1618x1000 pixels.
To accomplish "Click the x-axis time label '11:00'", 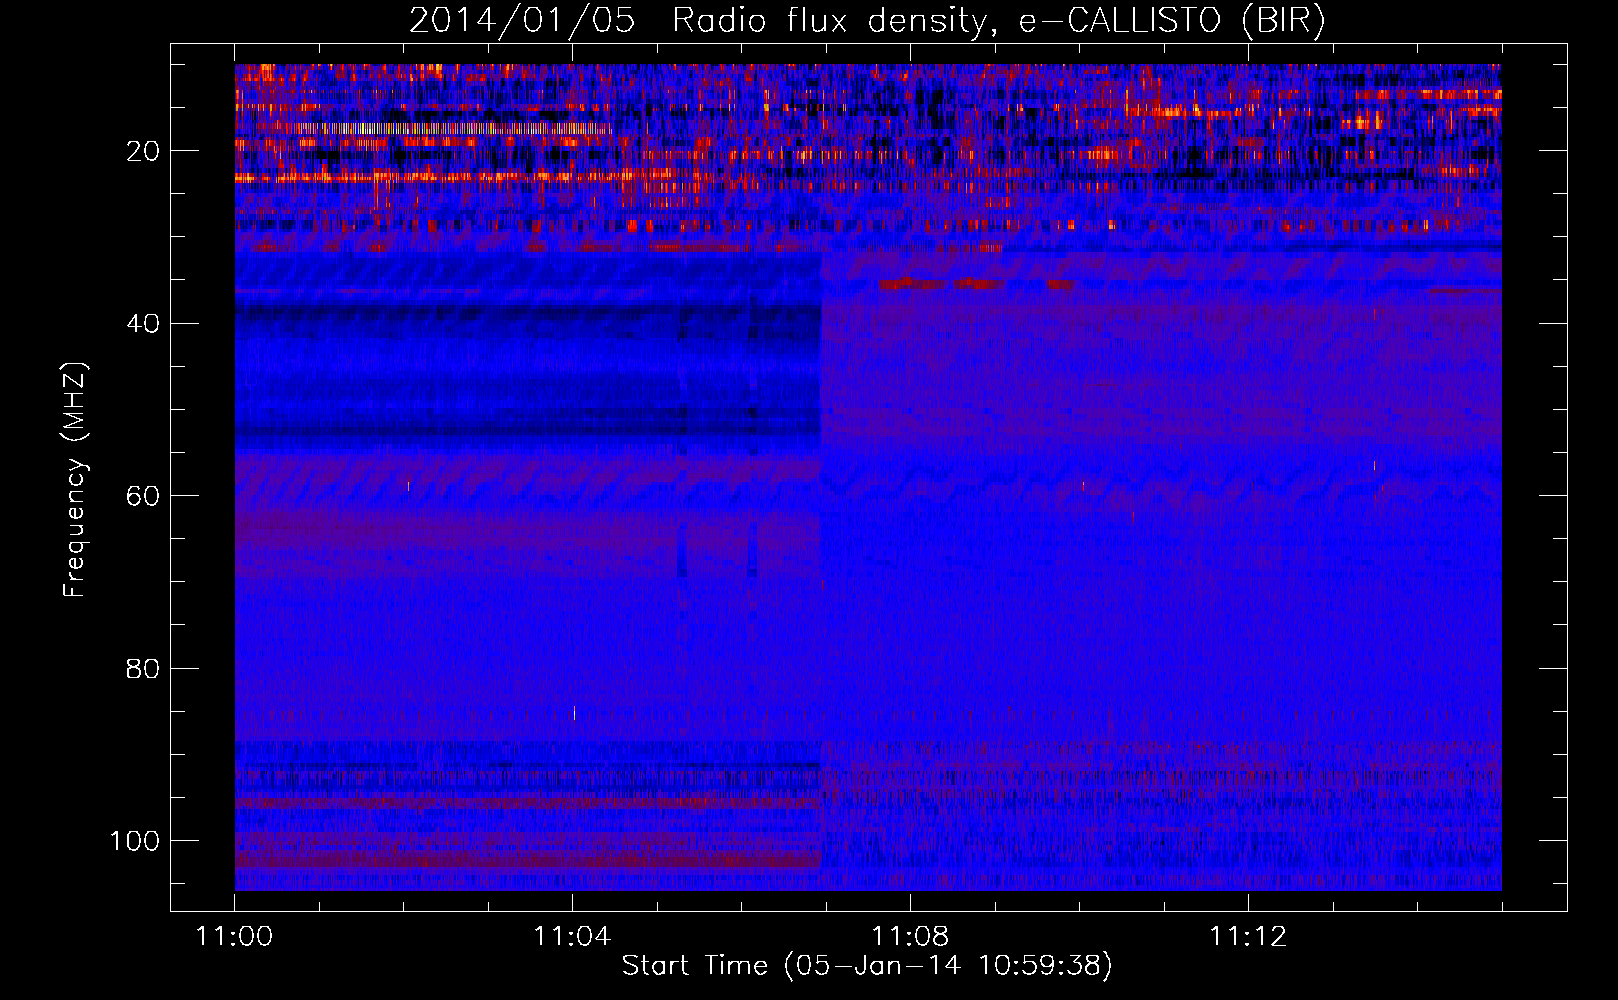I will tap(234, 937).
